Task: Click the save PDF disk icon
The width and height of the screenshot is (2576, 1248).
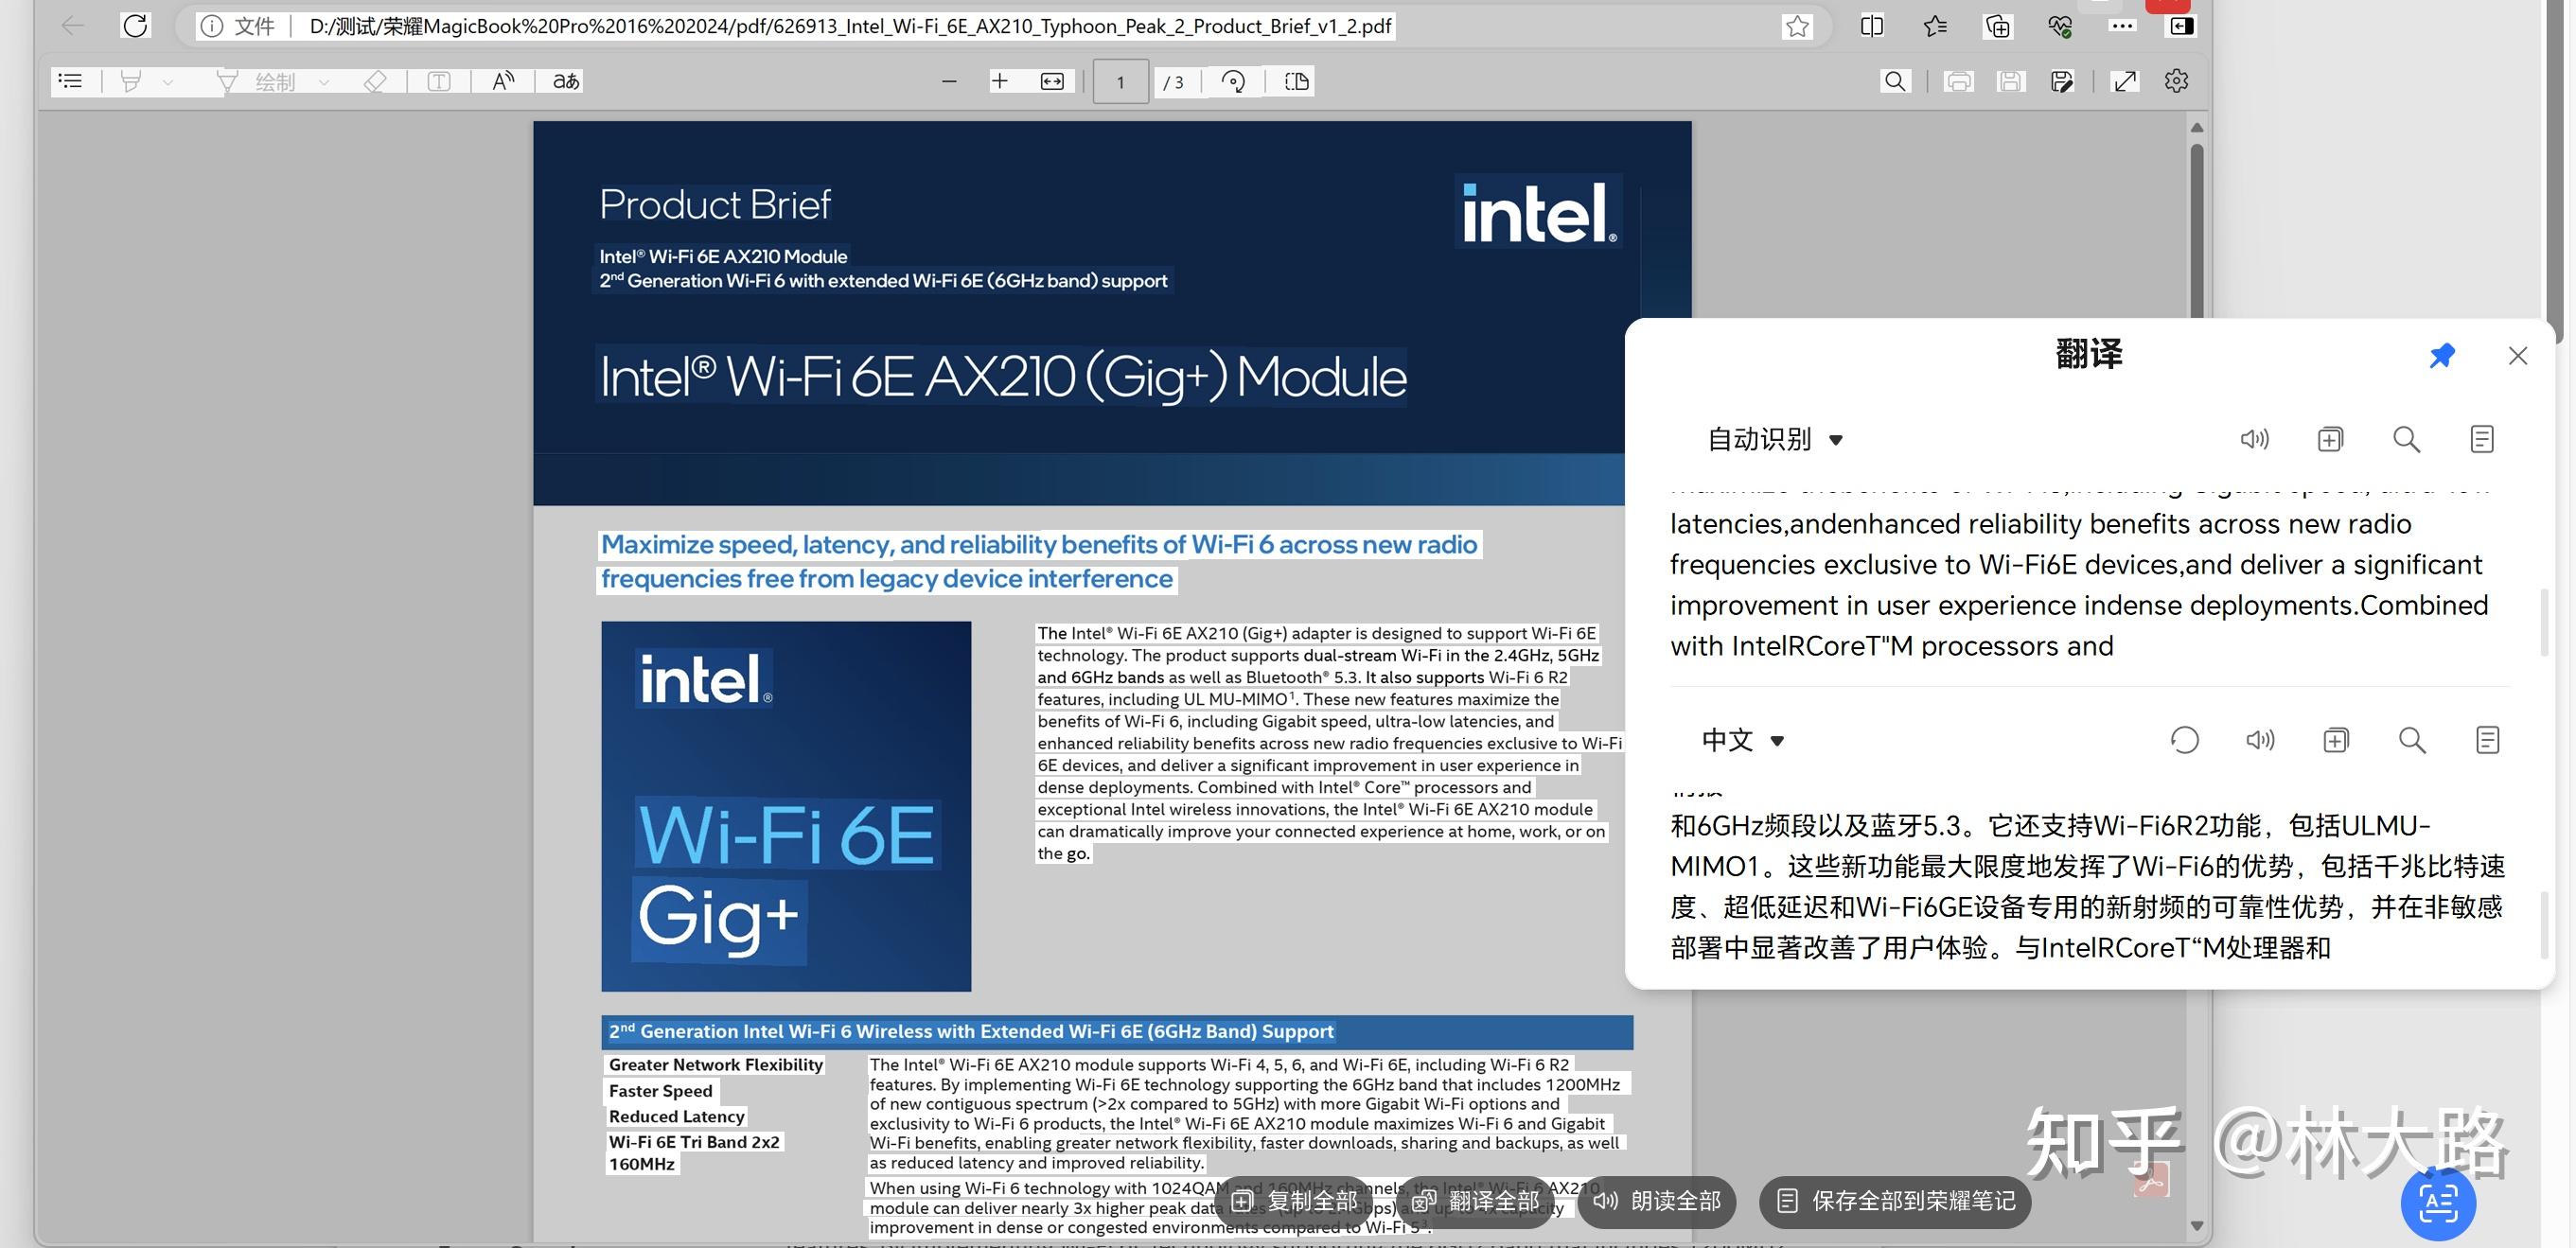Action: pyautogui.click(x=2010, y=81)
